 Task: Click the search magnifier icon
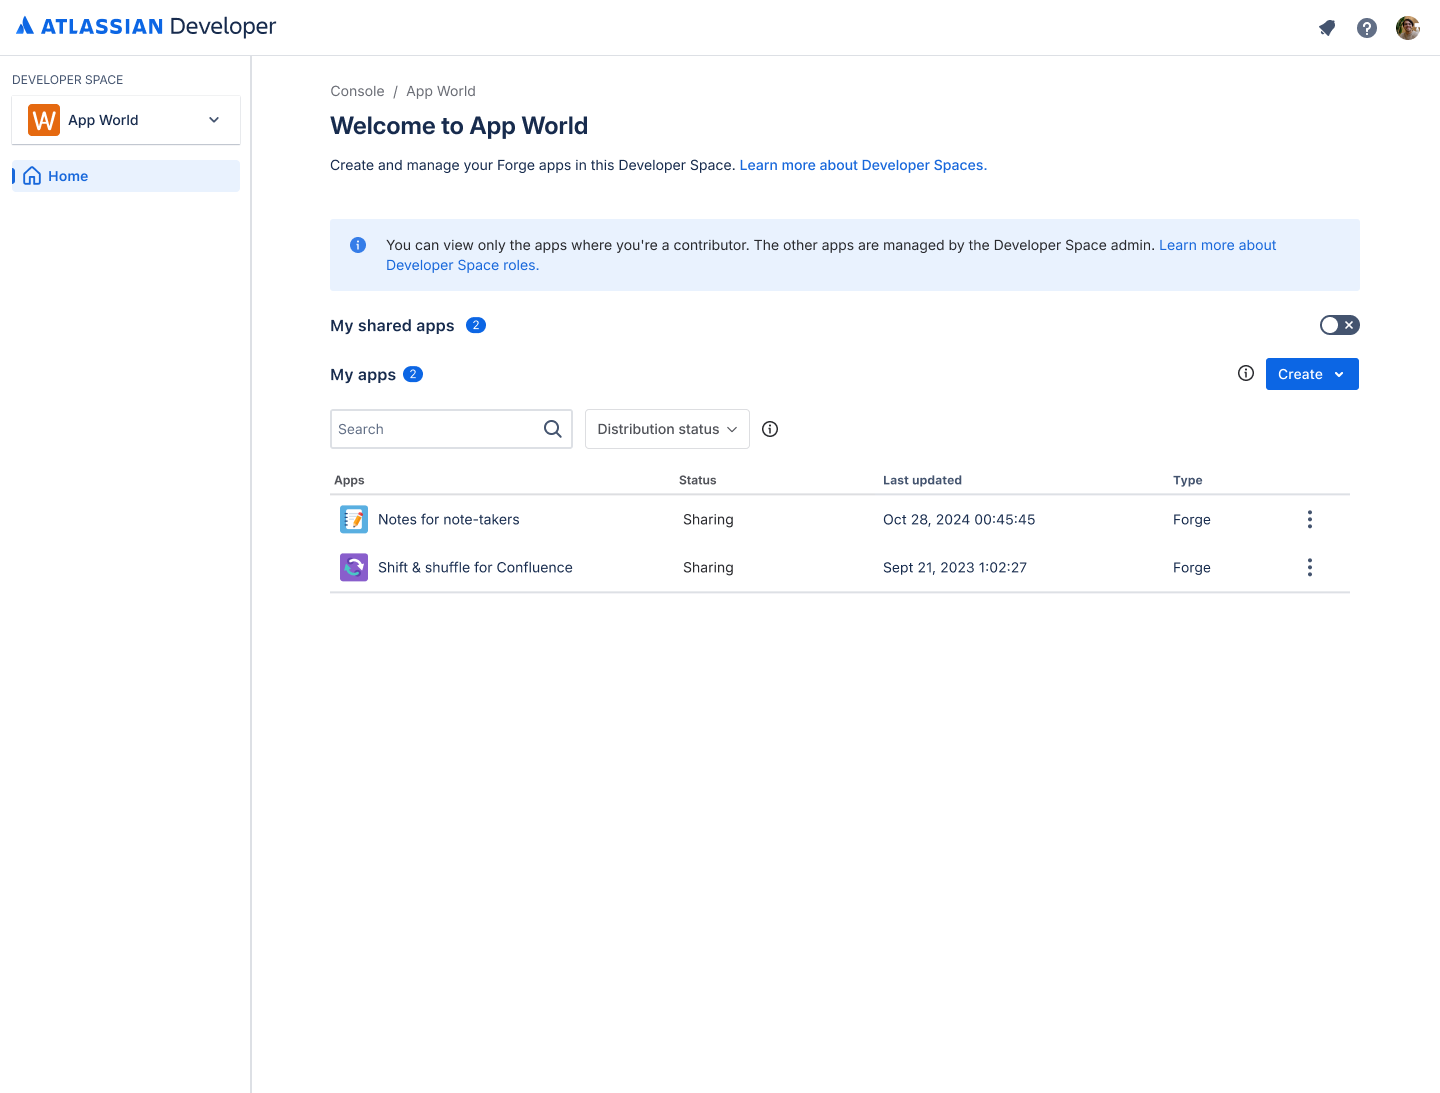553,429
